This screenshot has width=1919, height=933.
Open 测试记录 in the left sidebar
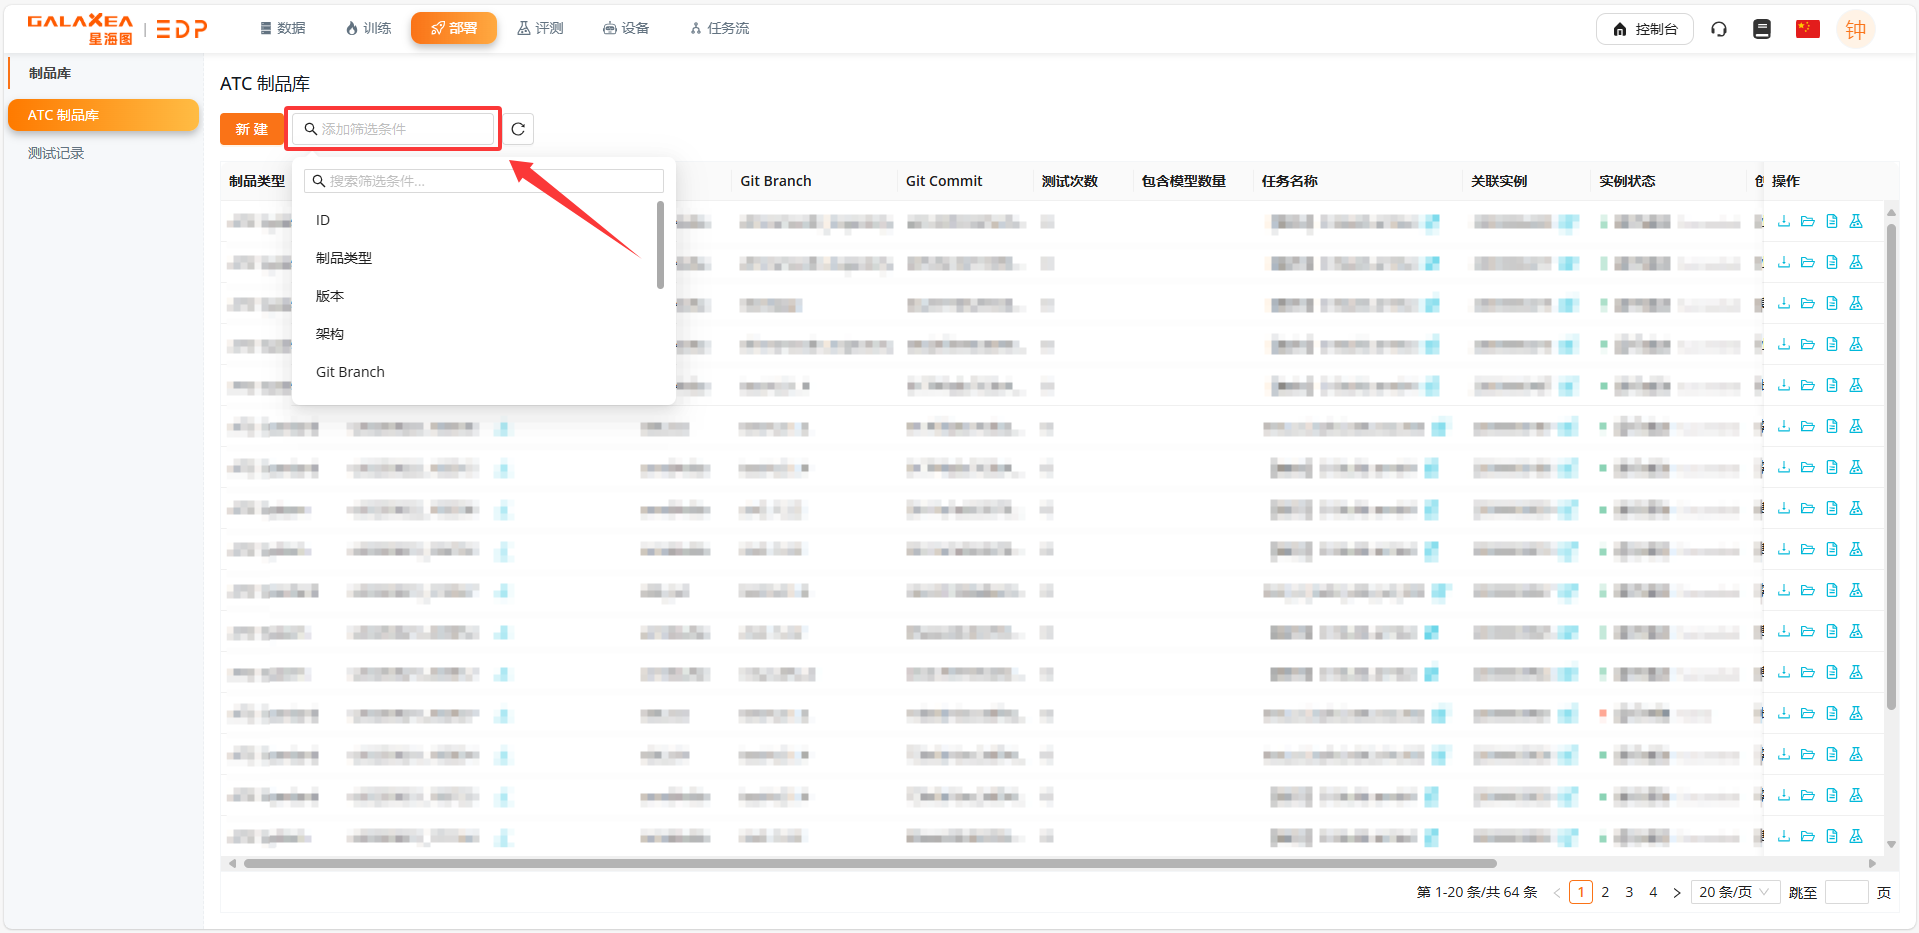point(56,153)
